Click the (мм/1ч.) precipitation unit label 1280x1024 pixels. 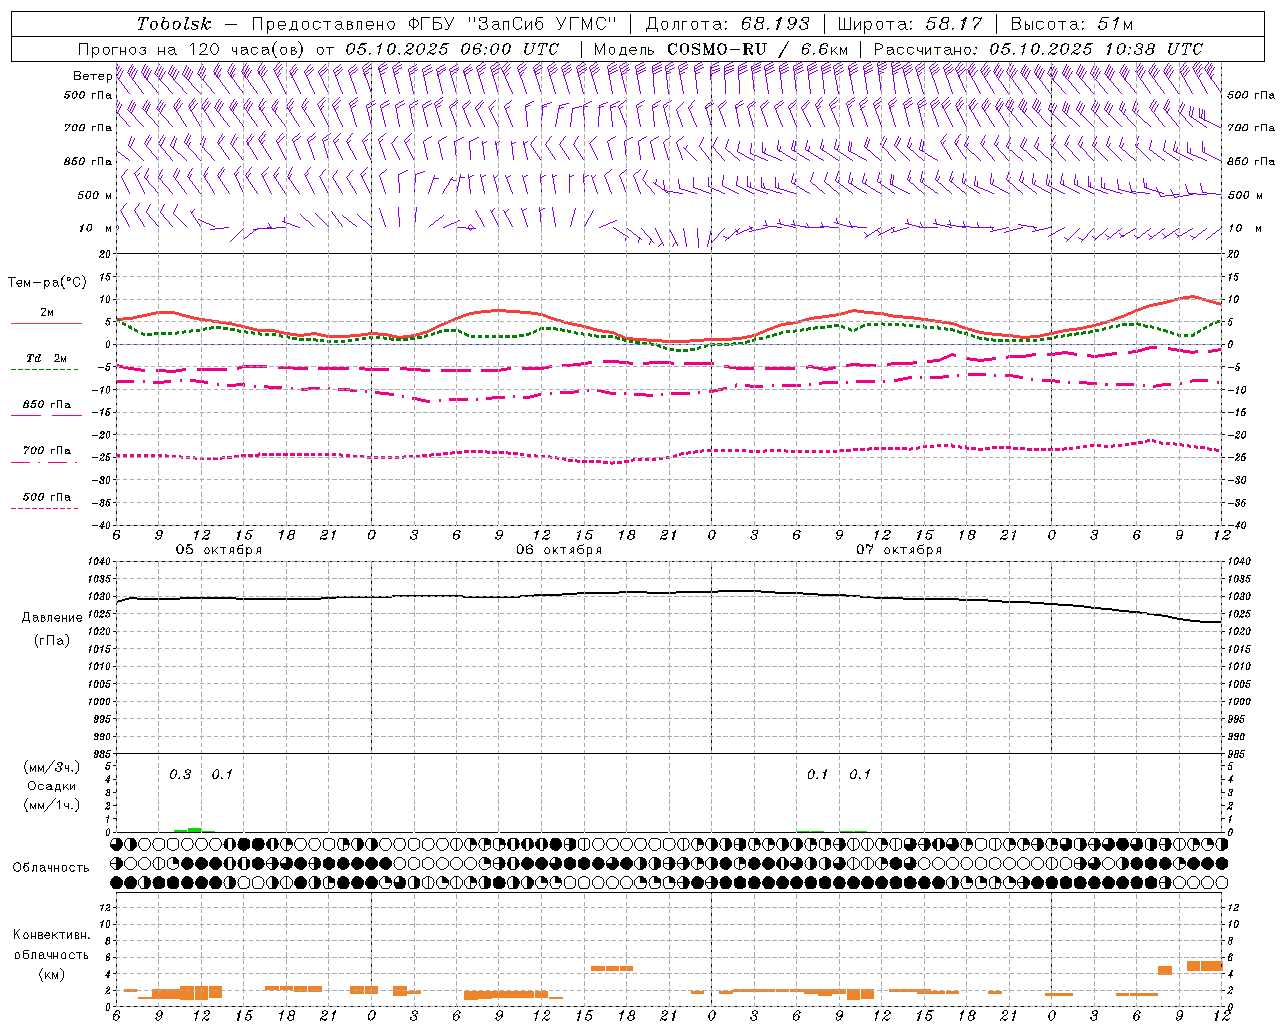(51, 805)
